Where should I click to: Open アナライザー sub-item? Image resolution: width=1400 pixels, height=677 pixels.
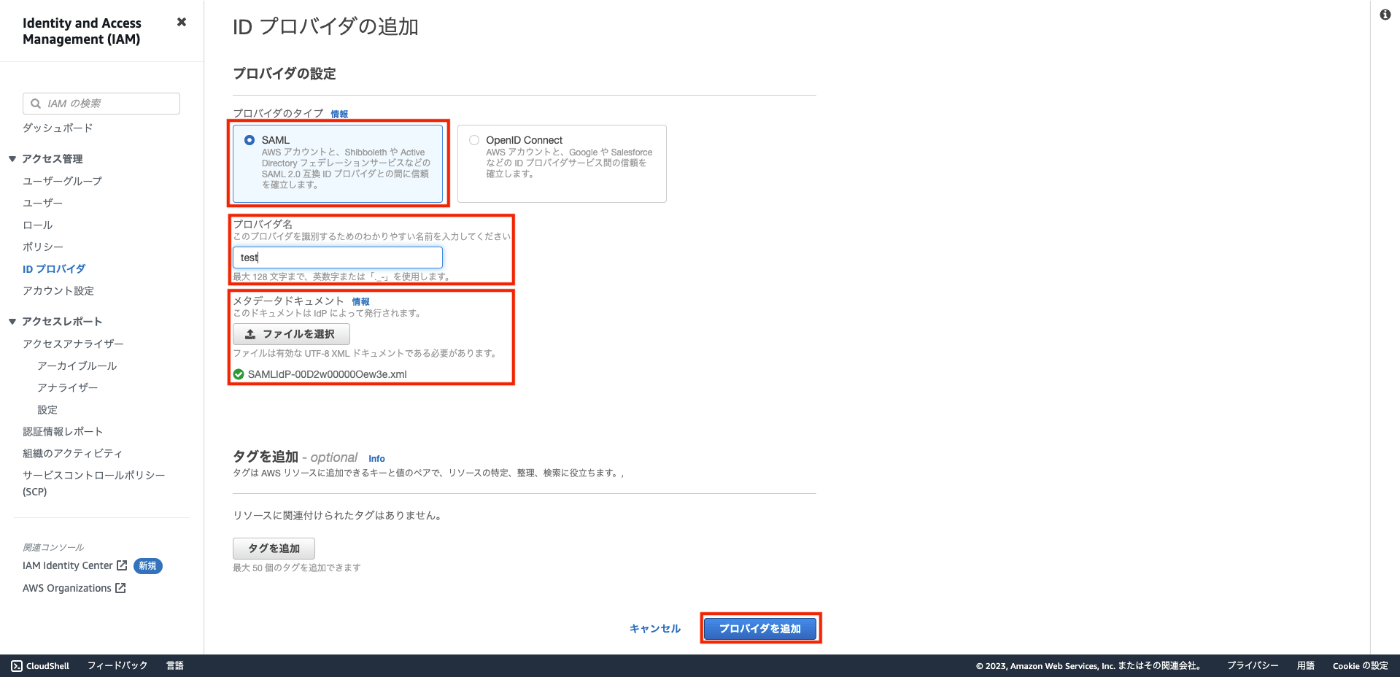[67, 388]
